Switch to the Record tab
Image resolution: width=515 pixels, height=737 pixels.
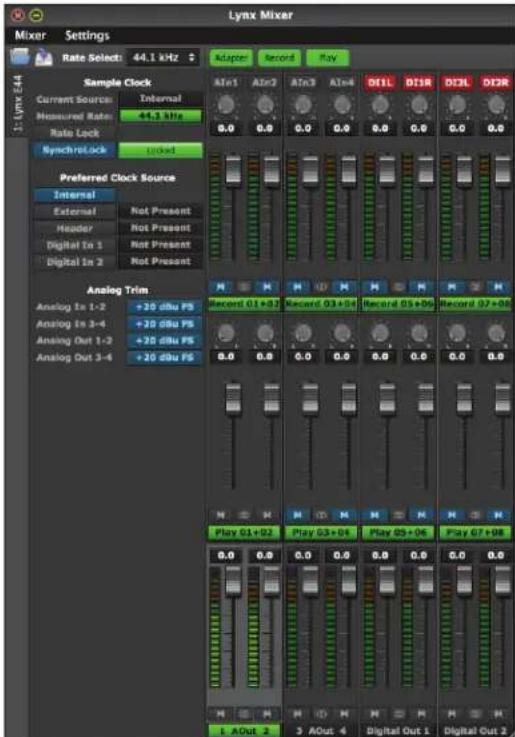coord(280,58)
